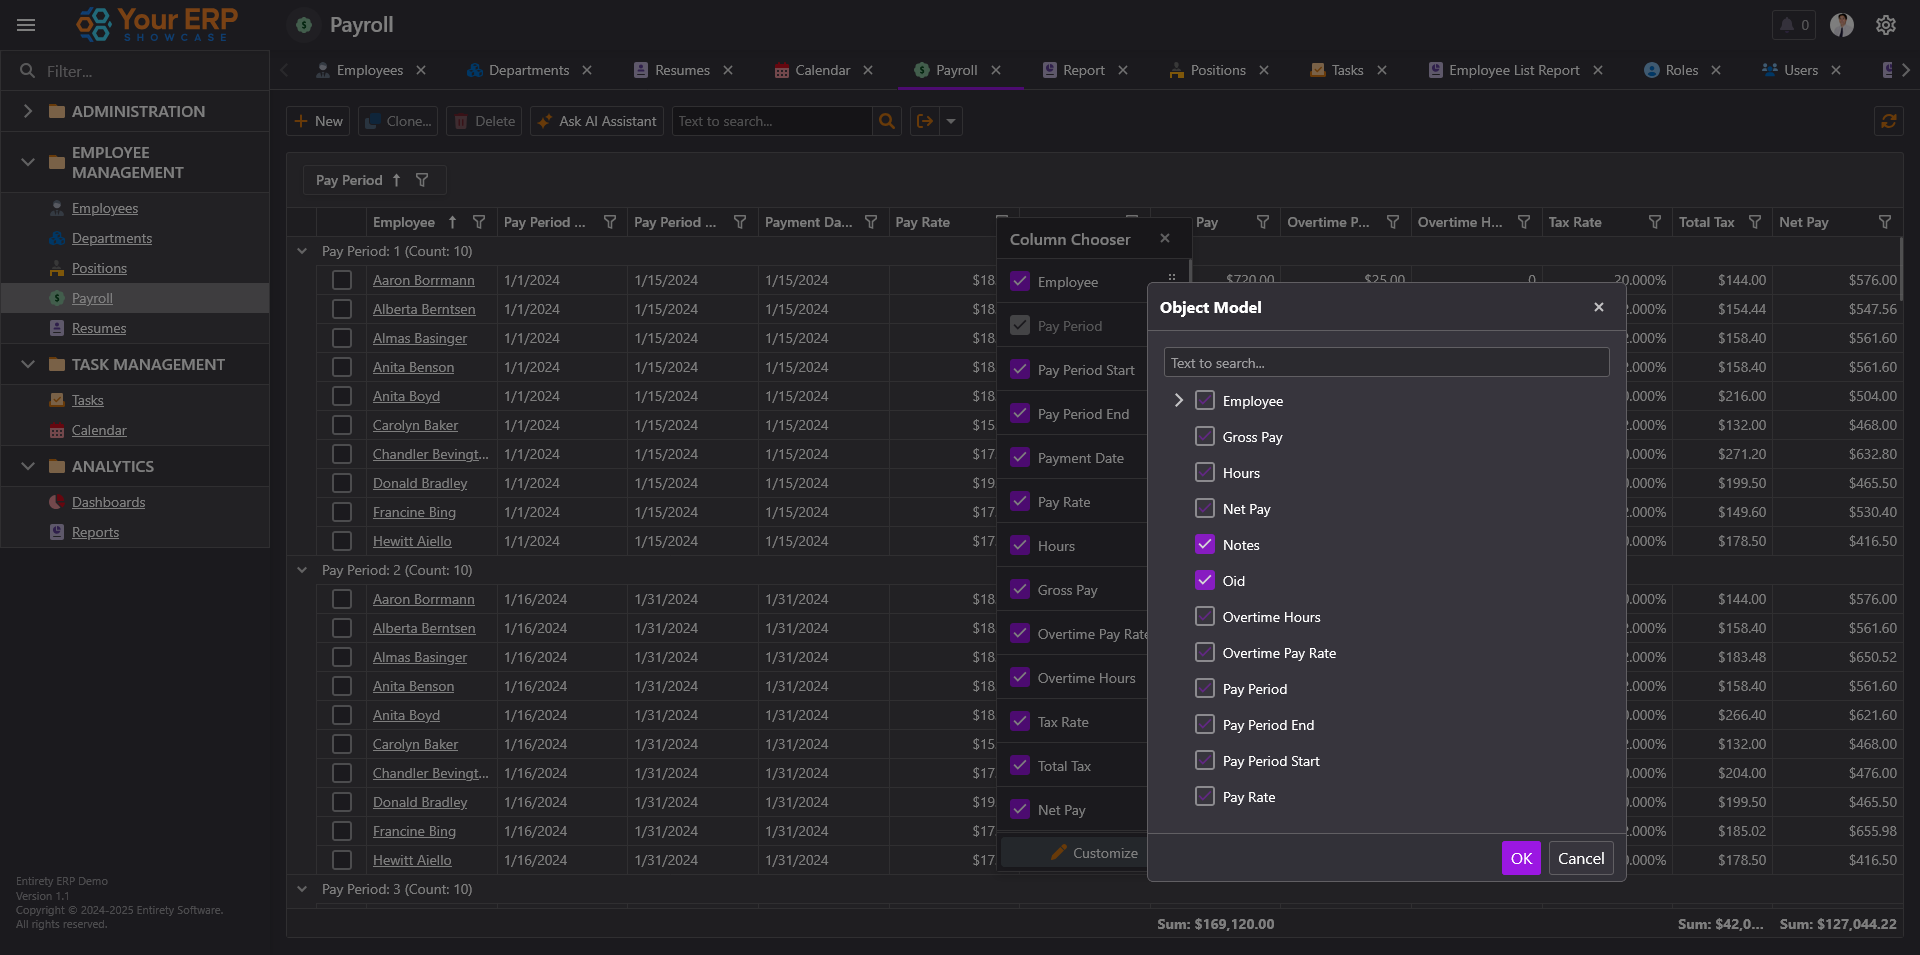Switch to the Departments tab
This screenshot has width=1920, height=955.
[528, 70]
